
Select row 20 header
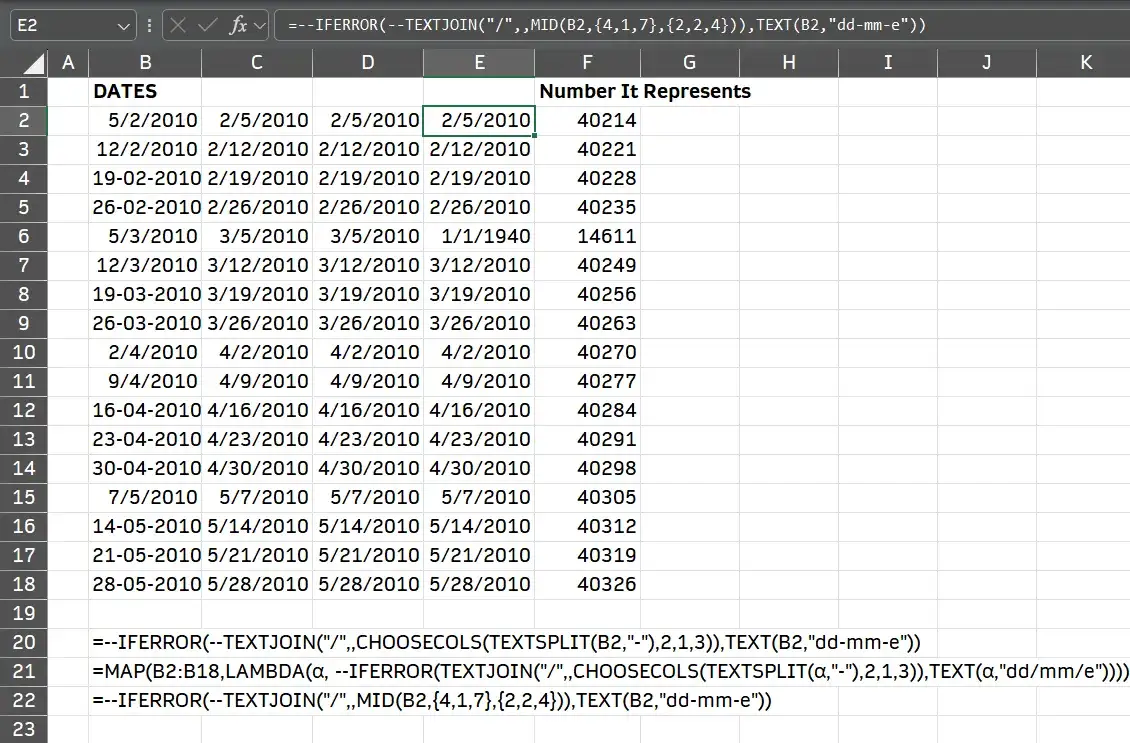23,642
